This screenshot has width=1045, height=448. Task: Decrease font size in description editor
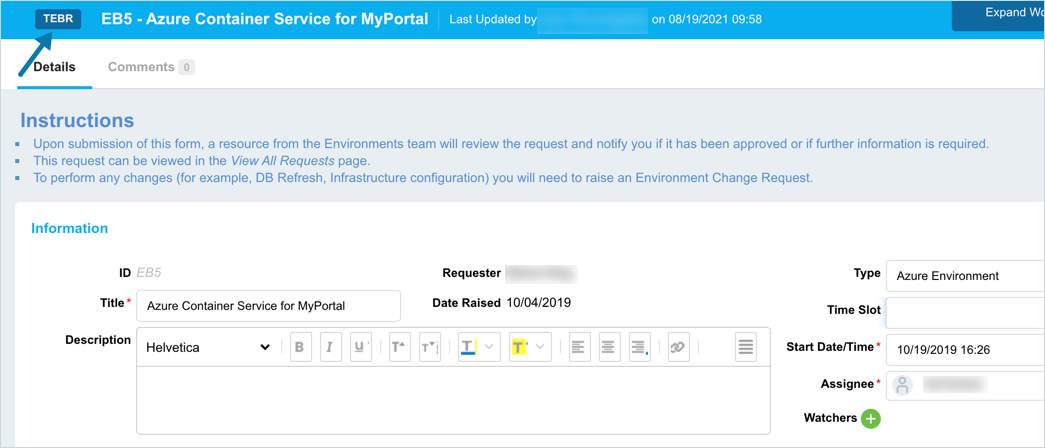430,347
